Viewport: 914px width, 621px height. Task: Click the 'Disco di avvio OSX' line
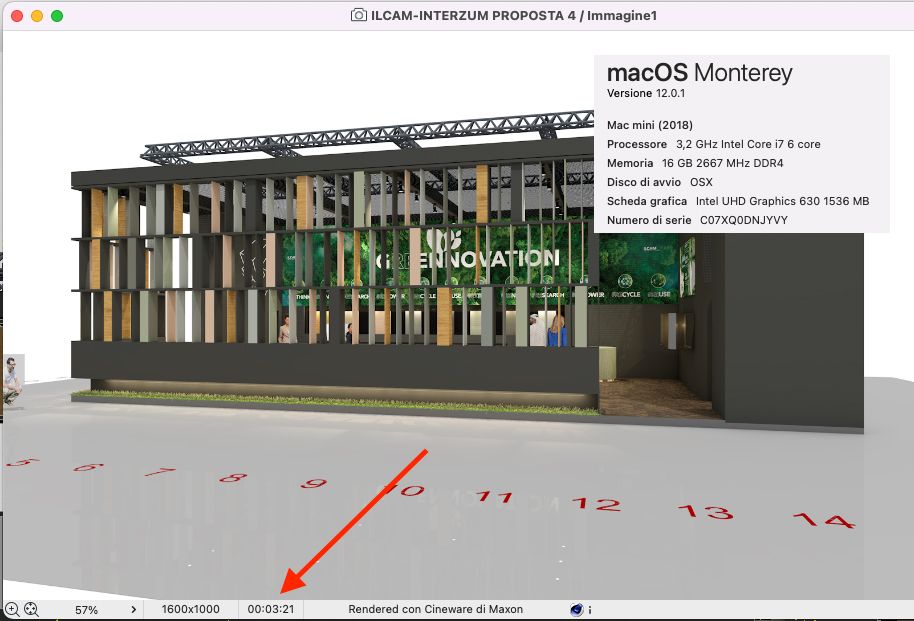click(x=660, y=182)
